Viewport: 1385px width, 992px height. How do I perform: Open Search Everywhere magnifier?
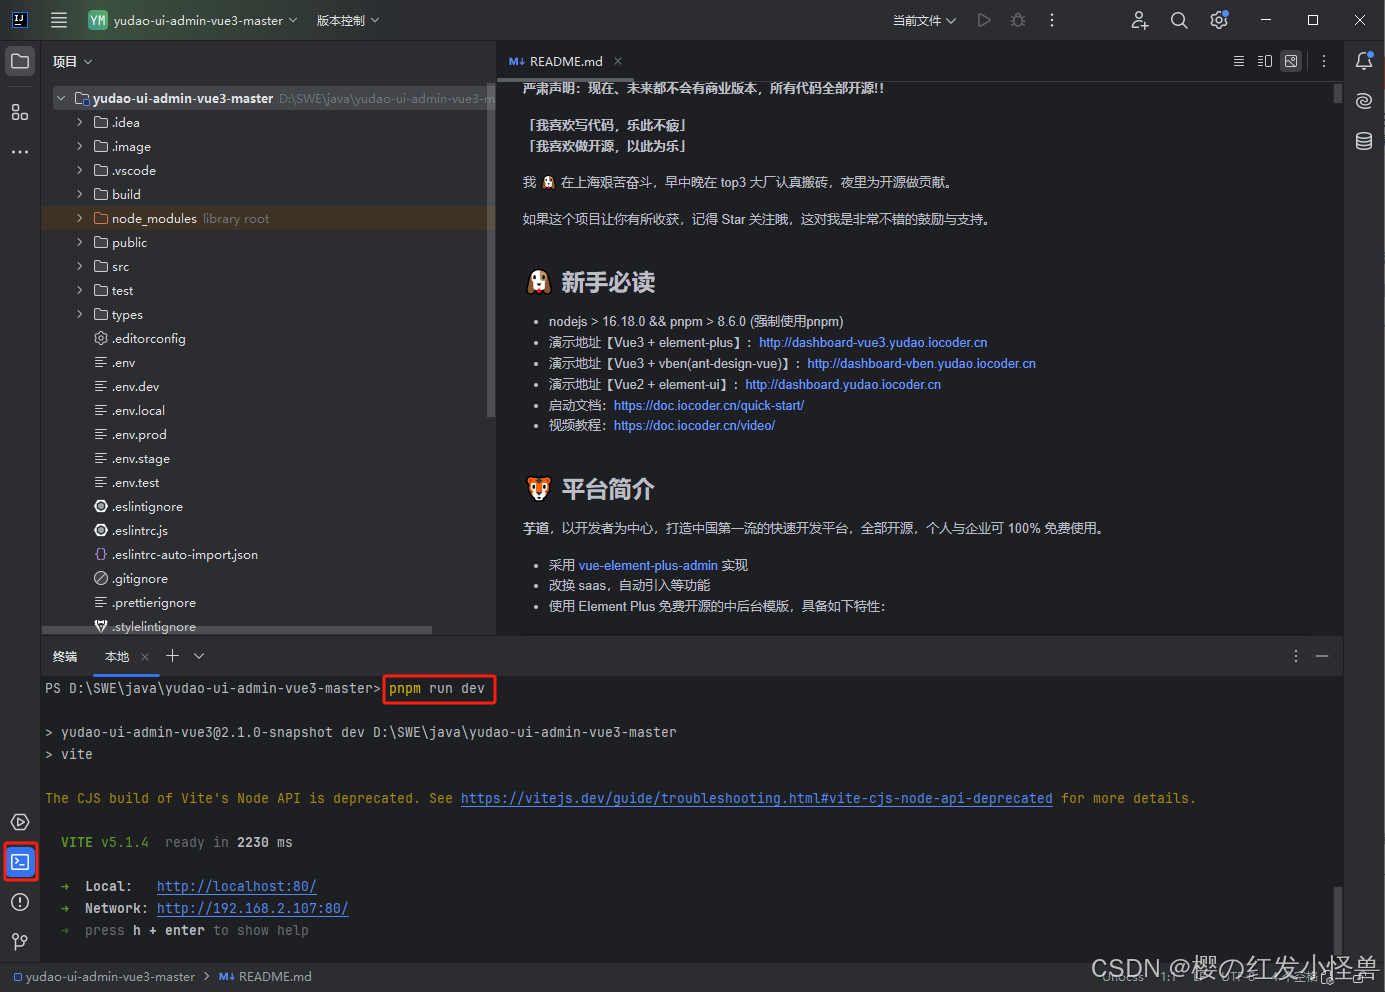coord(1179,20)
